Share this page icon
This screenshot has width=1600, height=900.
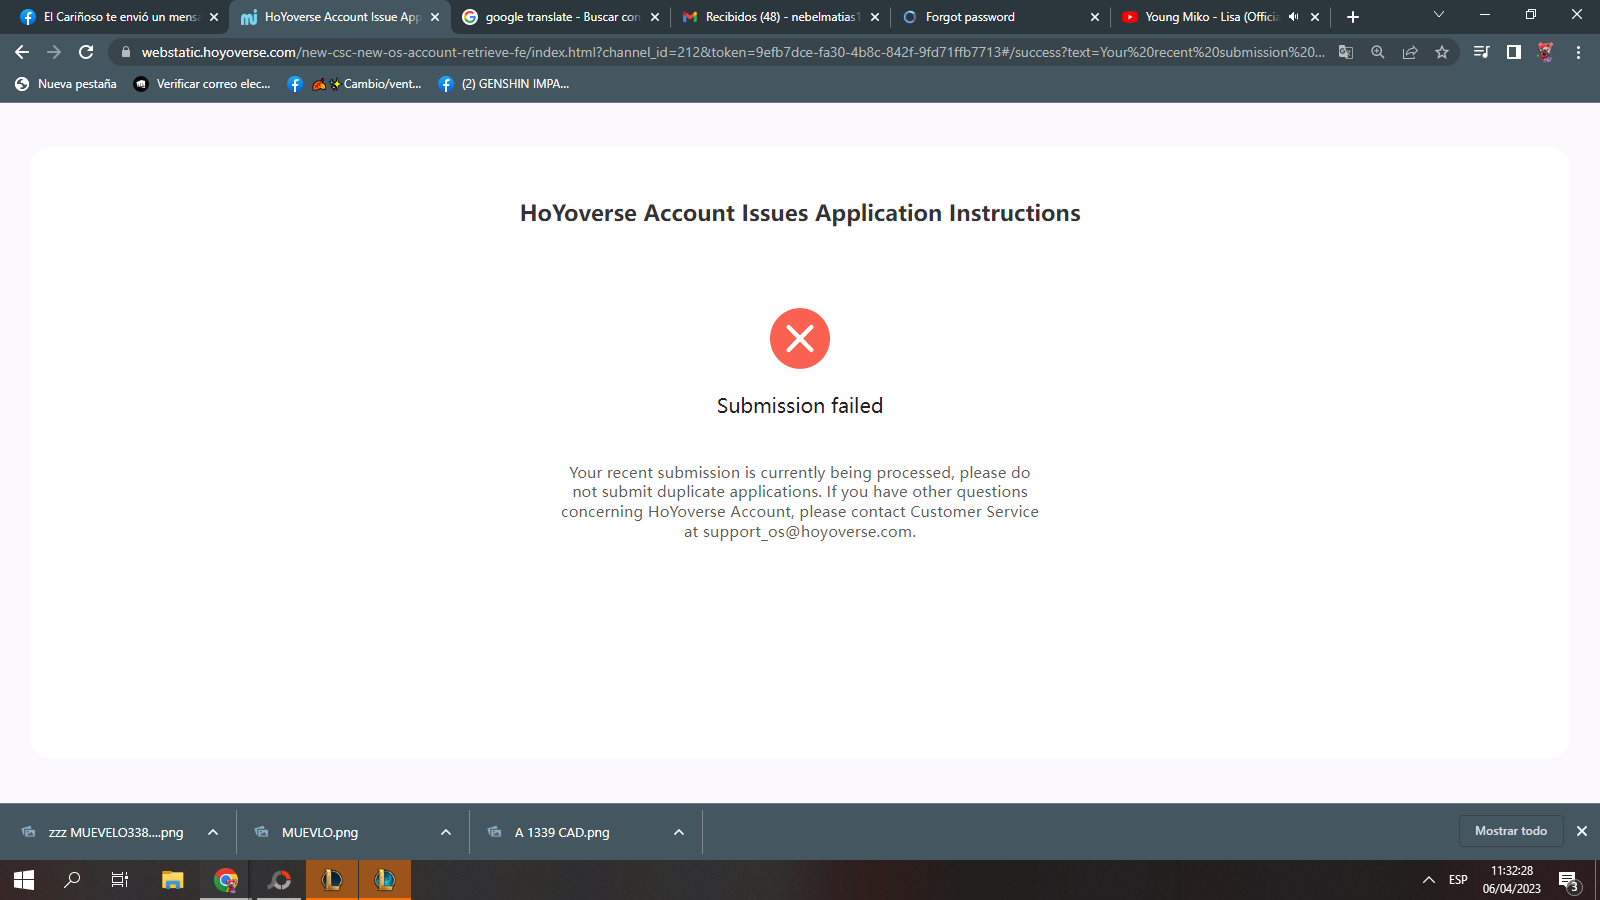point(1410,52)
